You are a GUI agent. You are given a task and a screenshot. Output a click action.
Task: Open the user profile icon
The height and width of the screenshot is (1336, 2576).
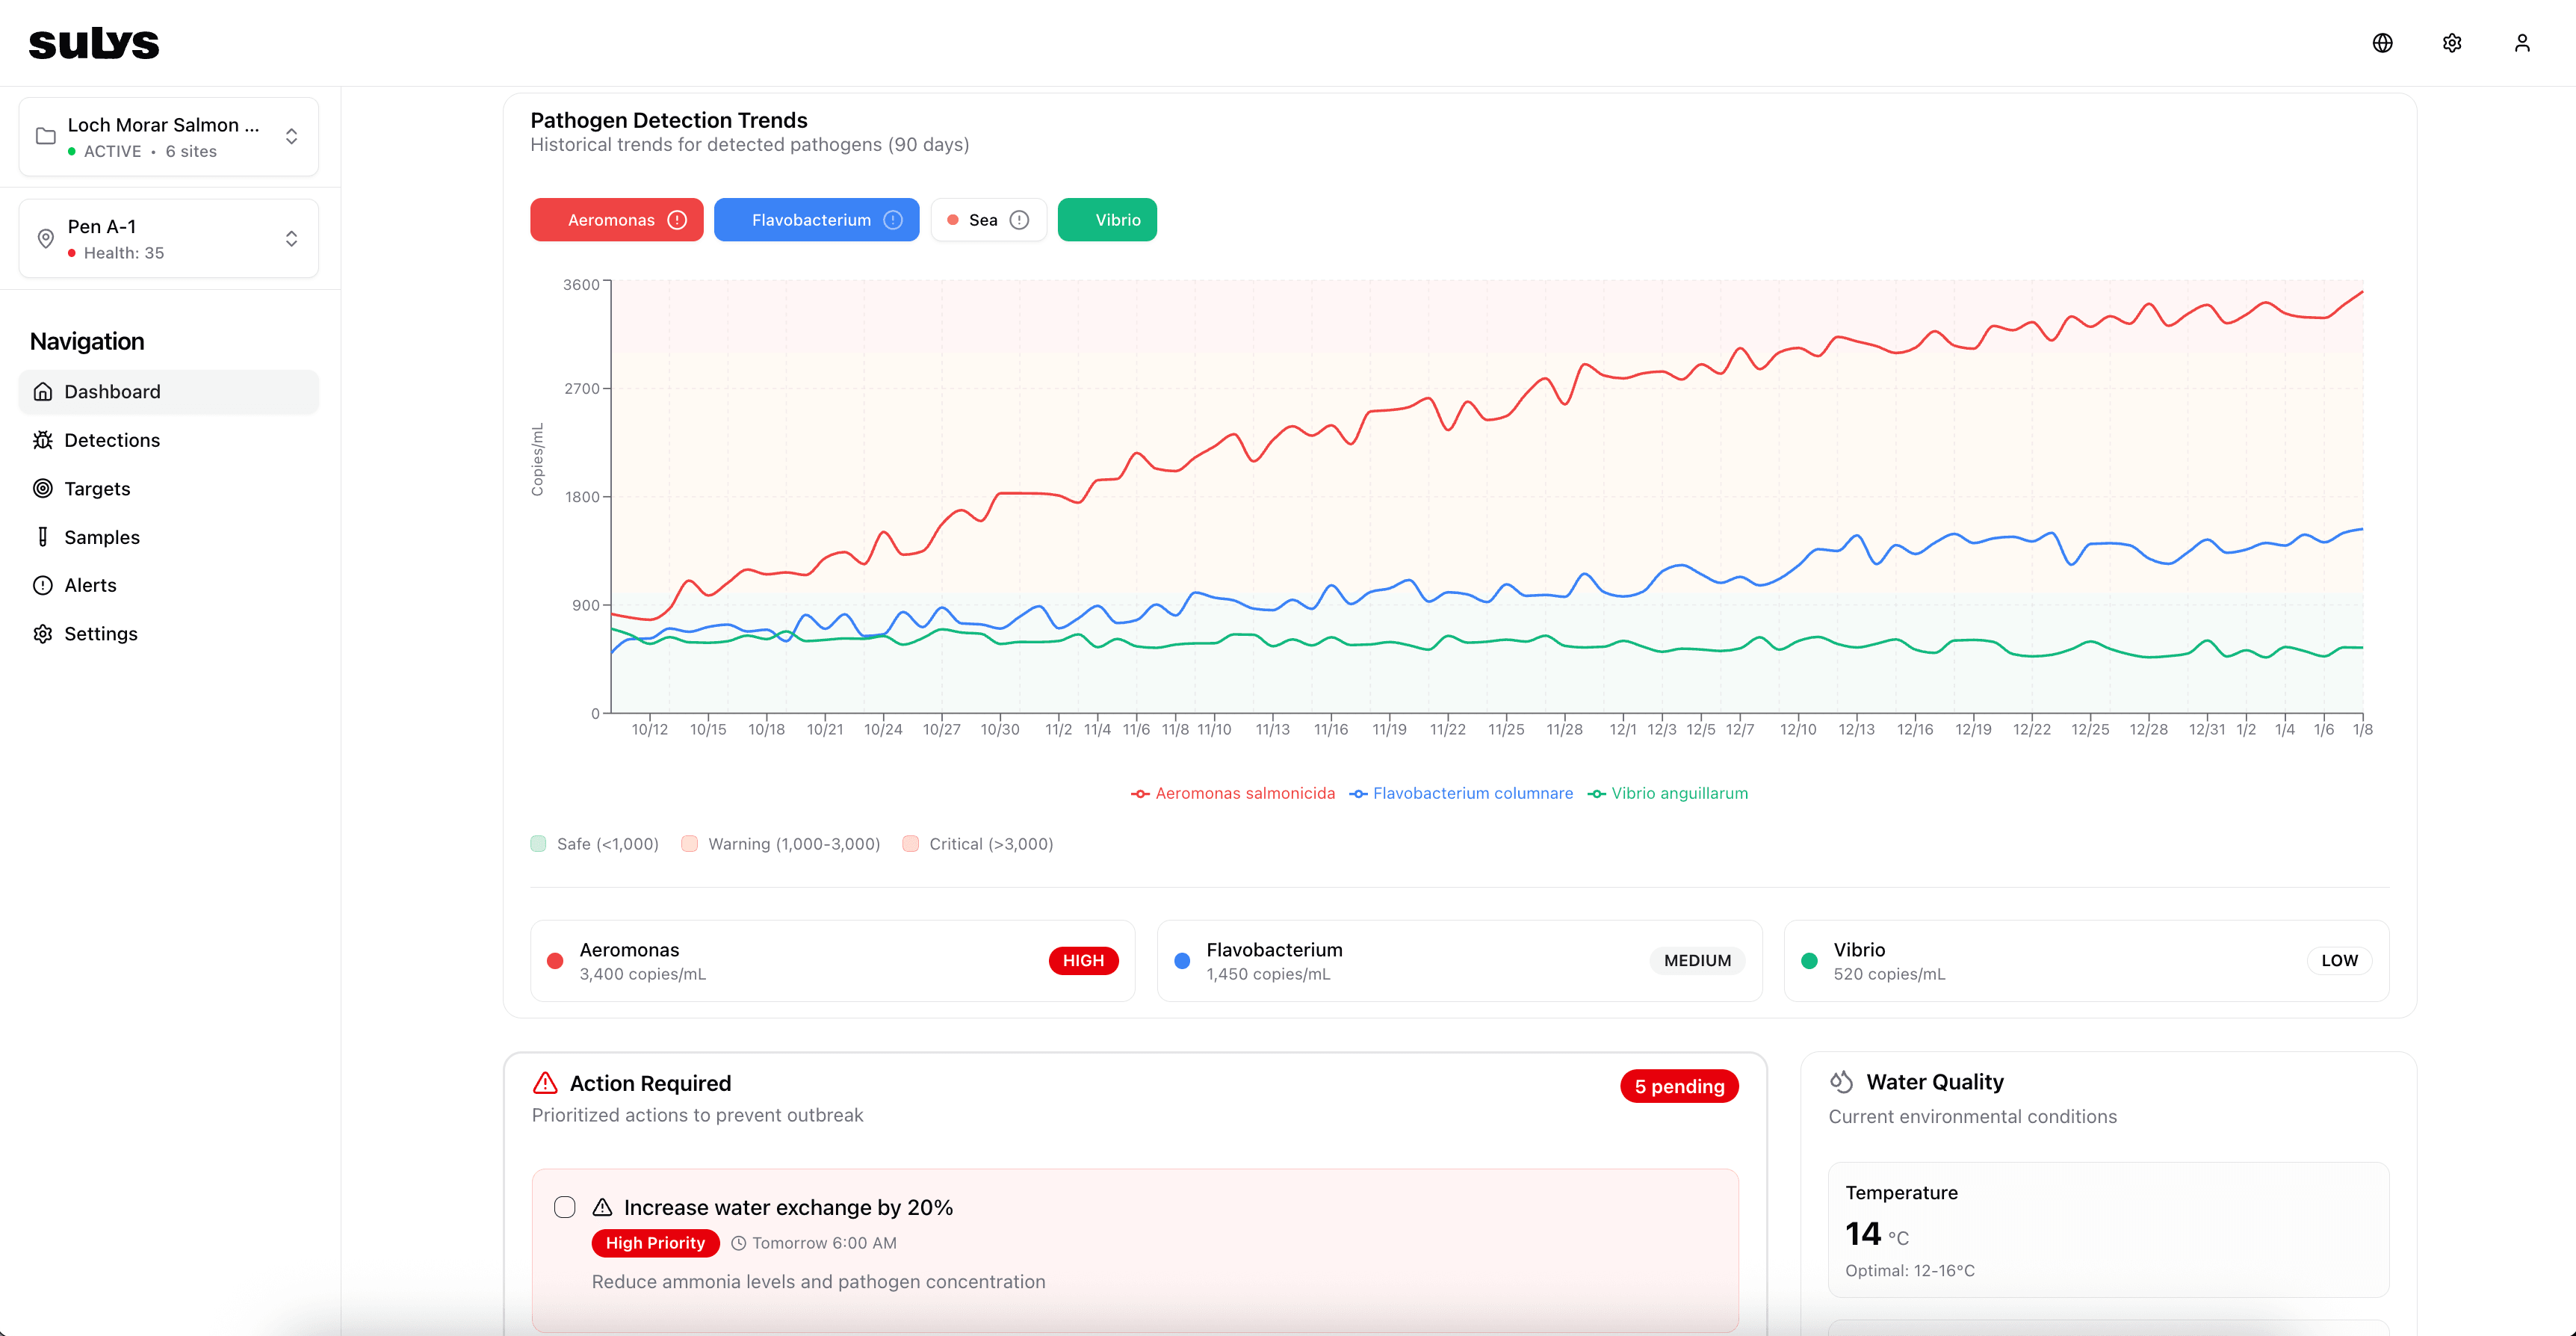[x=2521, y=43]
